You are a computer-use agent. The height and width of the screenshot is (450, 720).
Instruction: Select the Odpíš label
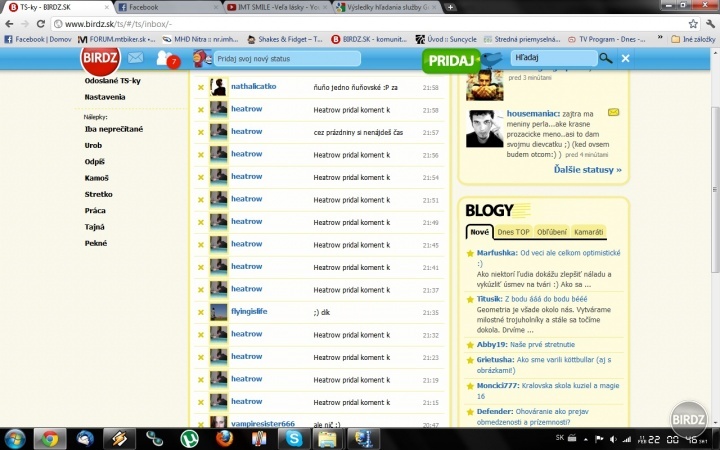[95, 162]
